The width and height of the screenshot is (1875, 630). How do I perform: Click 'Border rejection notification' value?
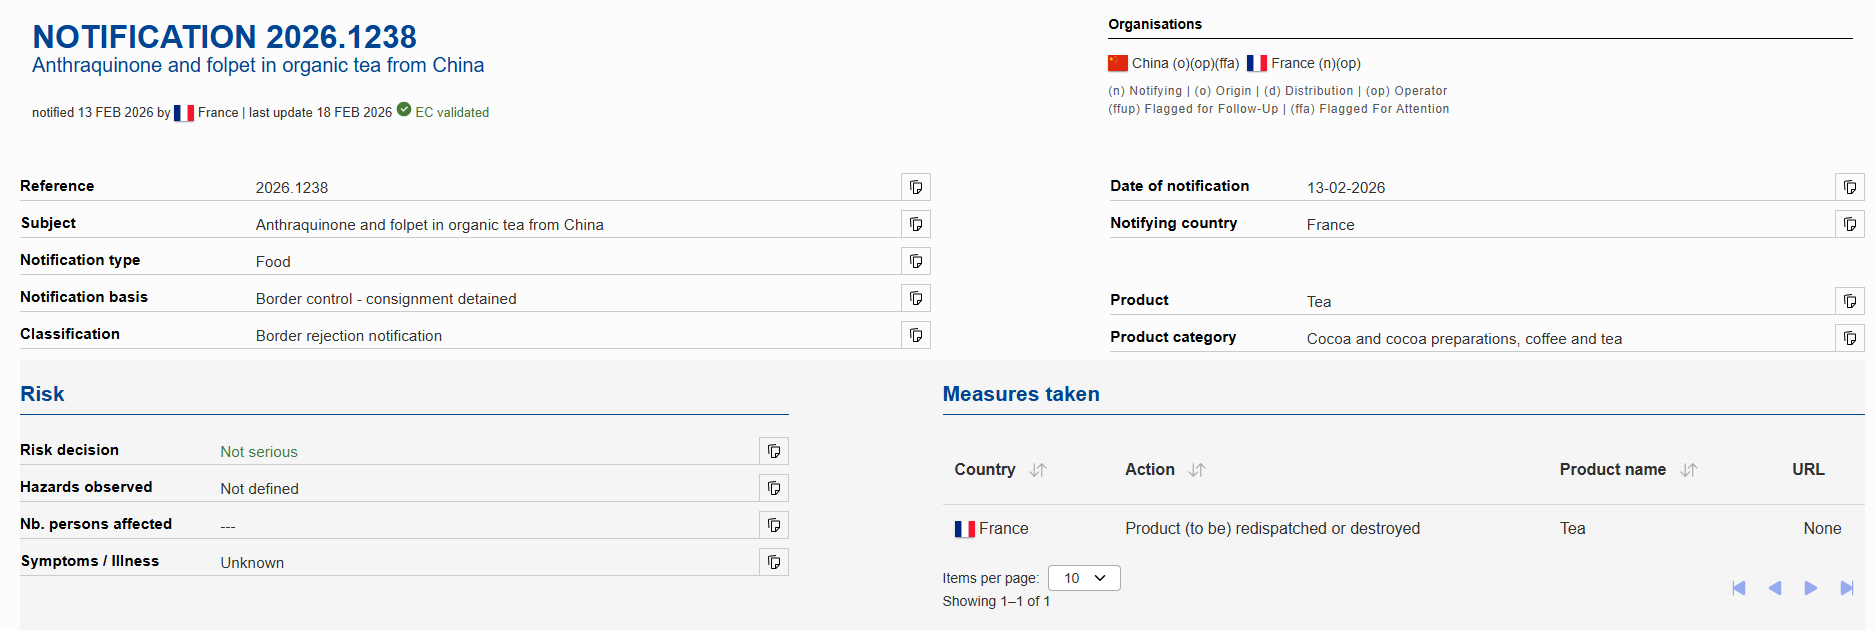tap(349, 336)
